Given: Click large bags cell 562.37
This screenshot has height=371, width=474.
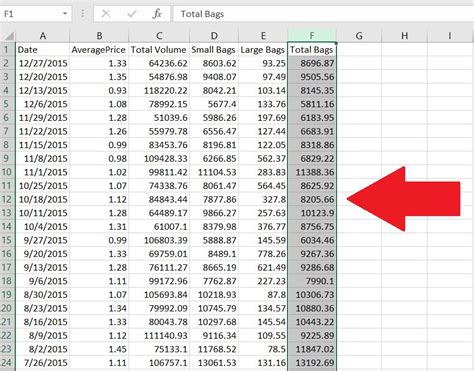Looking at the screenshot, I should [263, 159].
